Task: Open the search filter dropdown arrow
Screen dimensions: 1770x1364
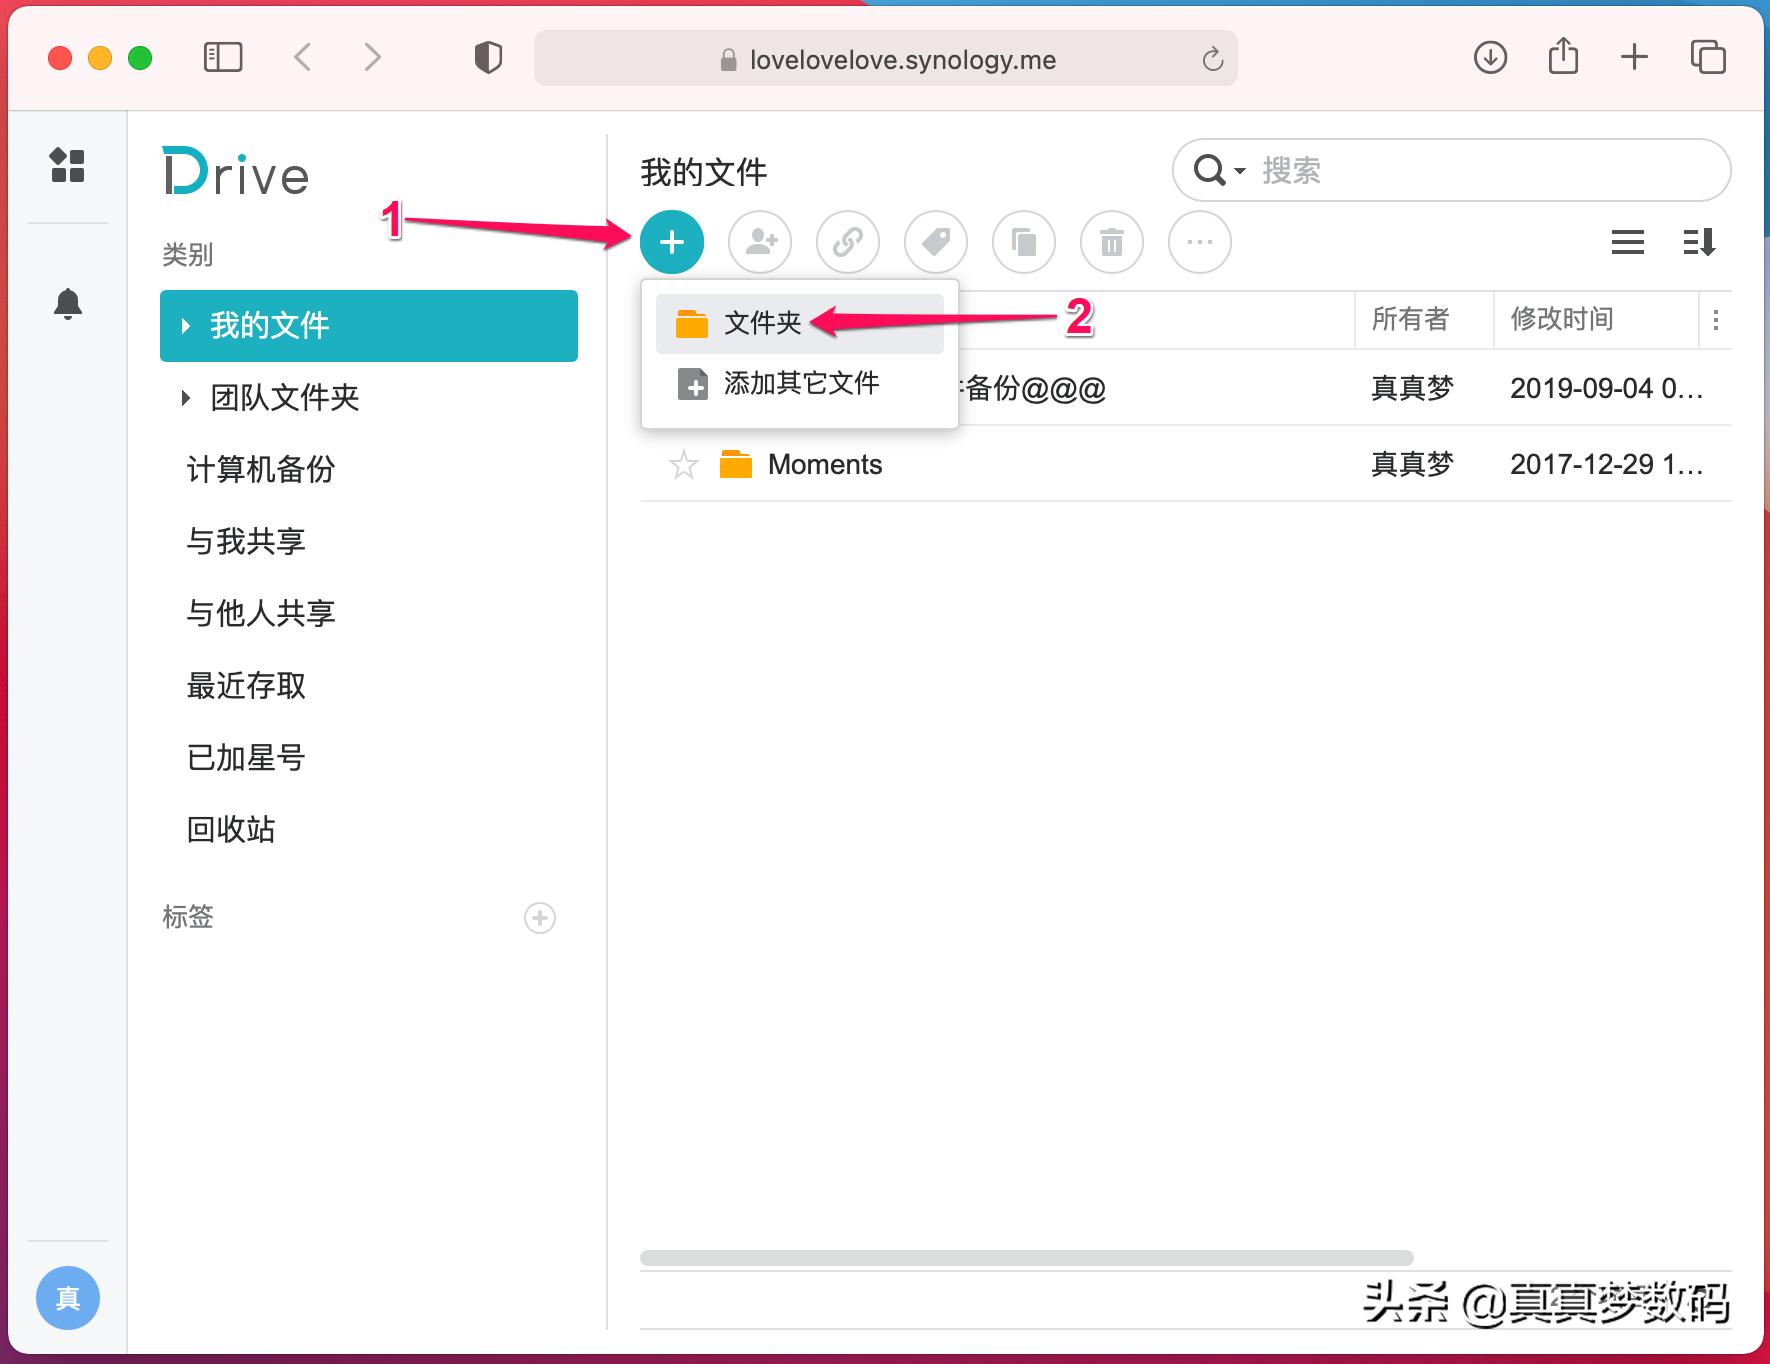Action: [x=1240, y=170]
